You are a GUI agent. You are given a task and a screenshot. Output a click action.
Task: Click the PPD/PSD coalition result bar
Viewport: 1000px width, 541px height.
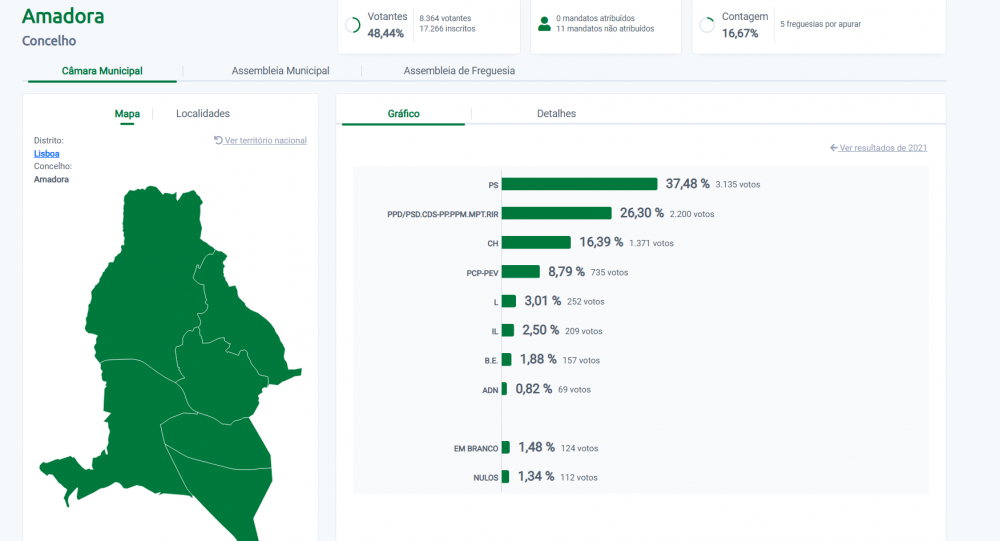pyautogui.click(x=557, y=213)
